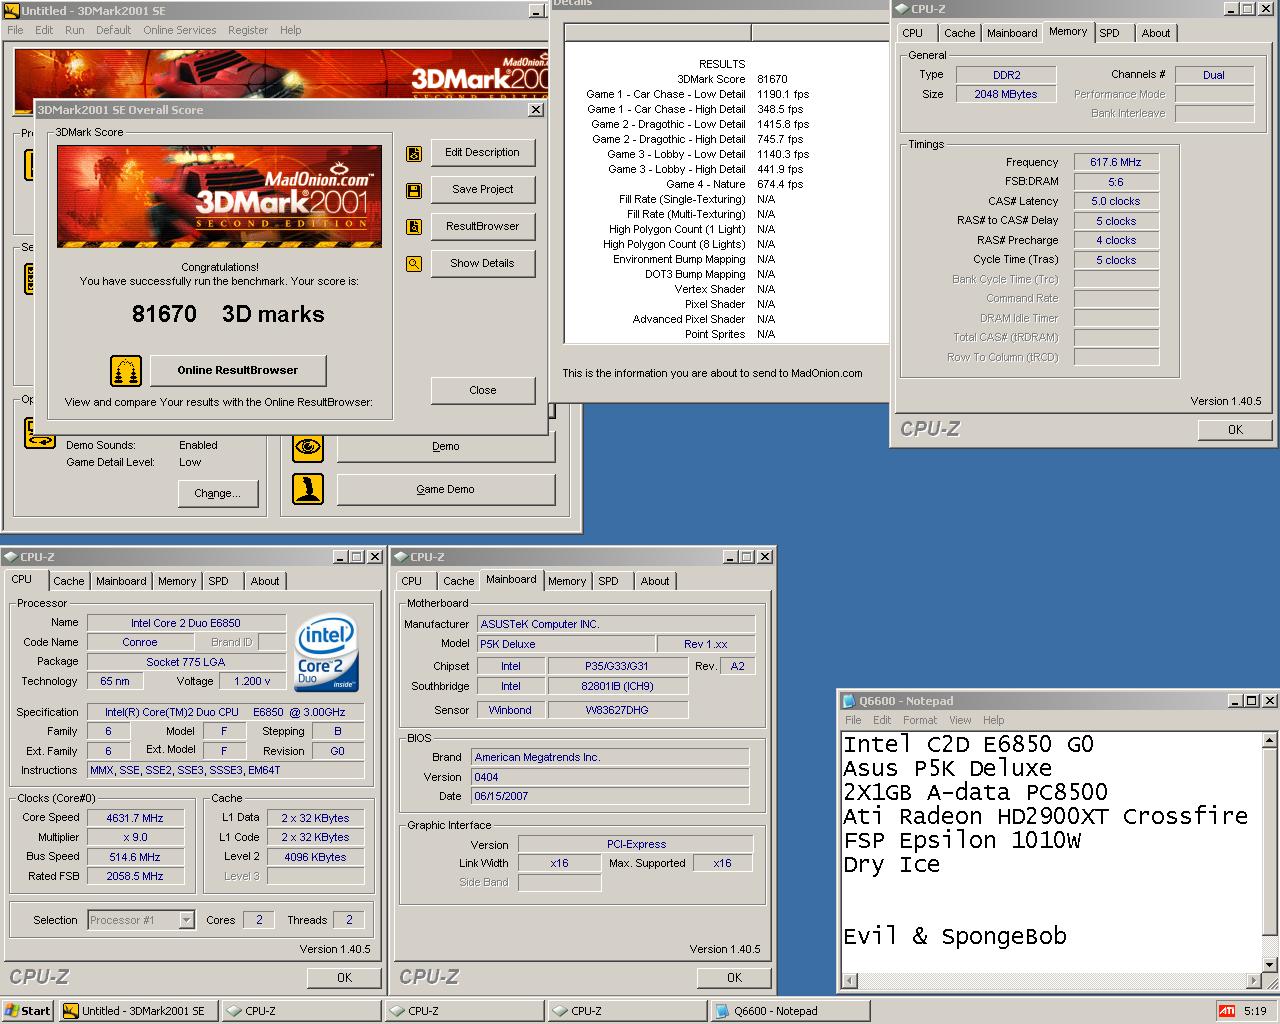Click the Edit Description button
The width and height of the screenshot is (1280, 1024).
coord(483,153)
